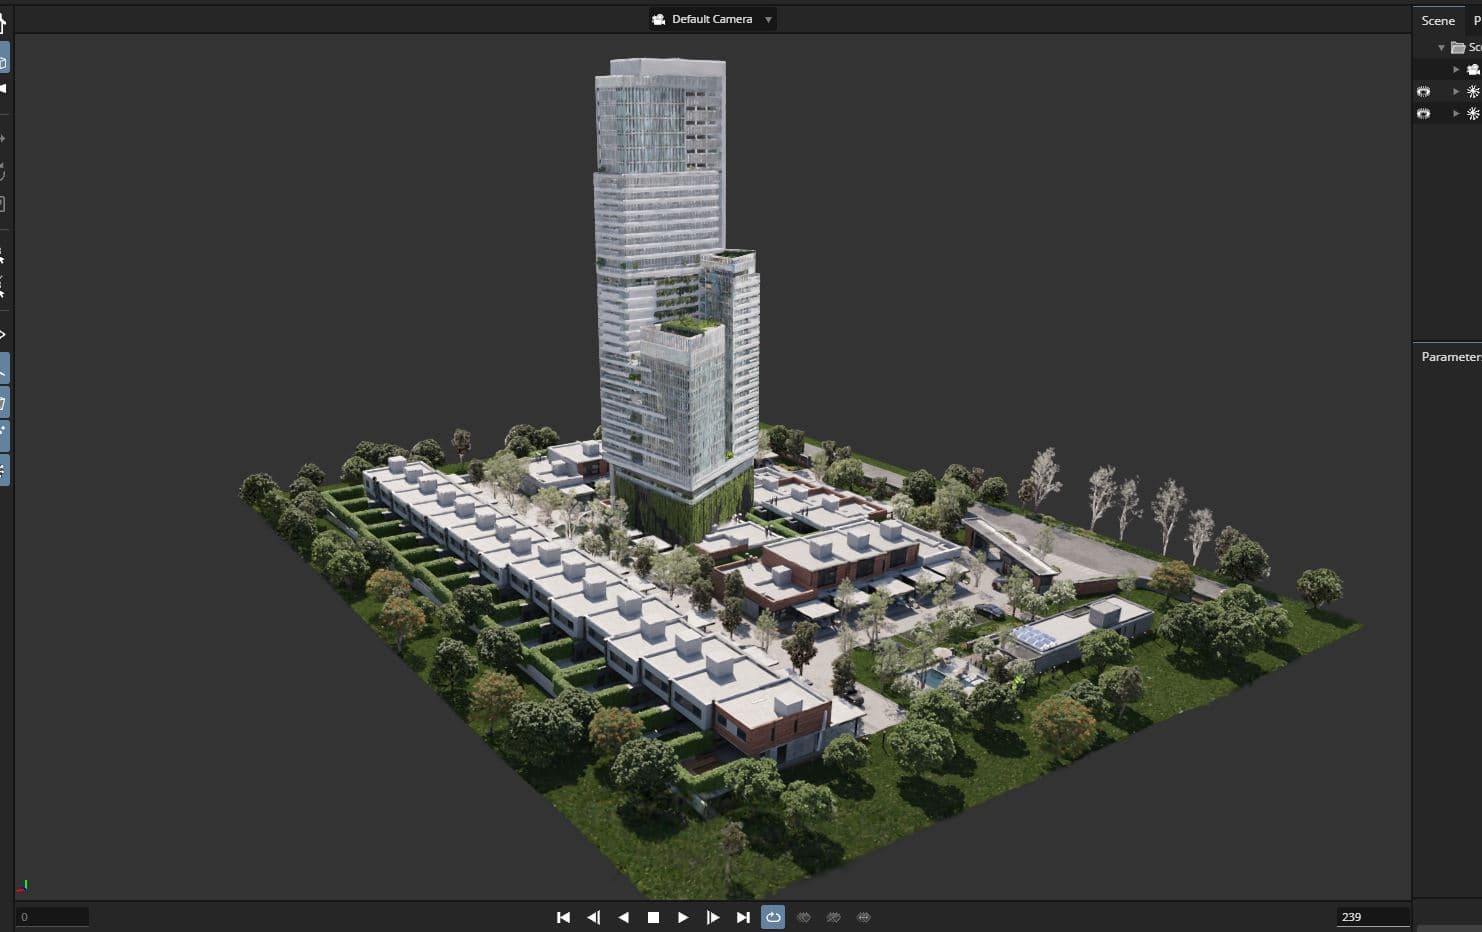Viewport: 1482px width, 932px height.
Task: Step forward one frame
Action: click(713, 917)
